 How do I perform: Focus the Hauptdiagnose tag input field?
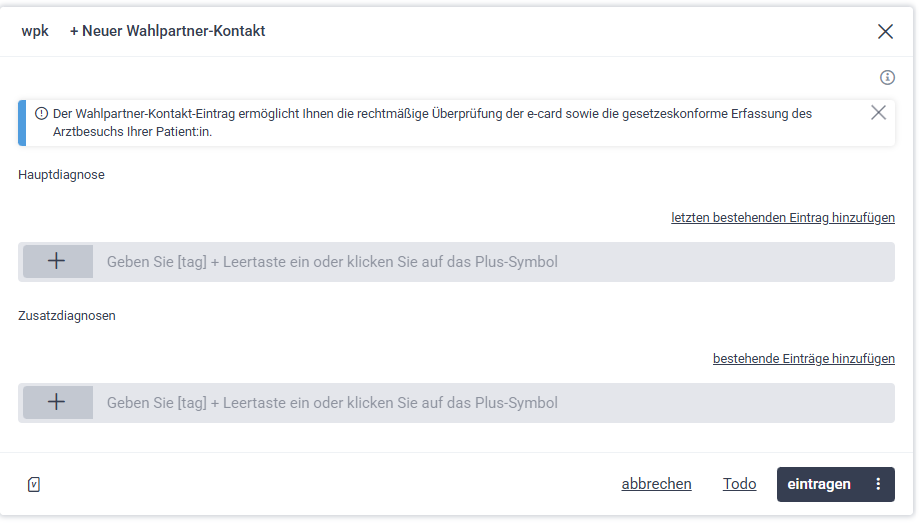(490, 262)
